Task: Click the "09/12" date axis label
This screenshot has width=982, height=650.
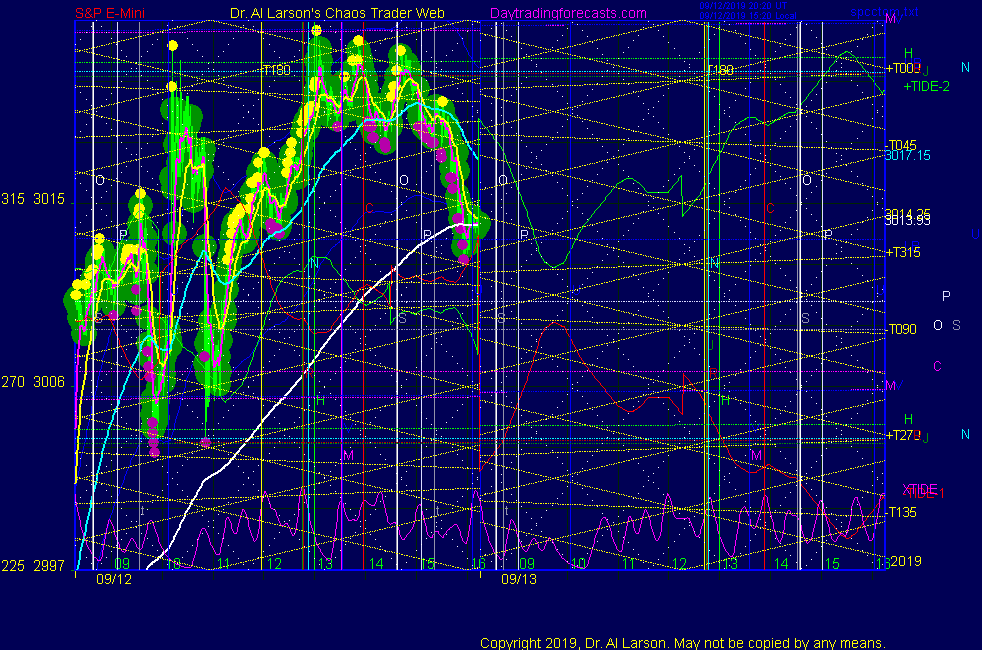Action: (114, 579)
